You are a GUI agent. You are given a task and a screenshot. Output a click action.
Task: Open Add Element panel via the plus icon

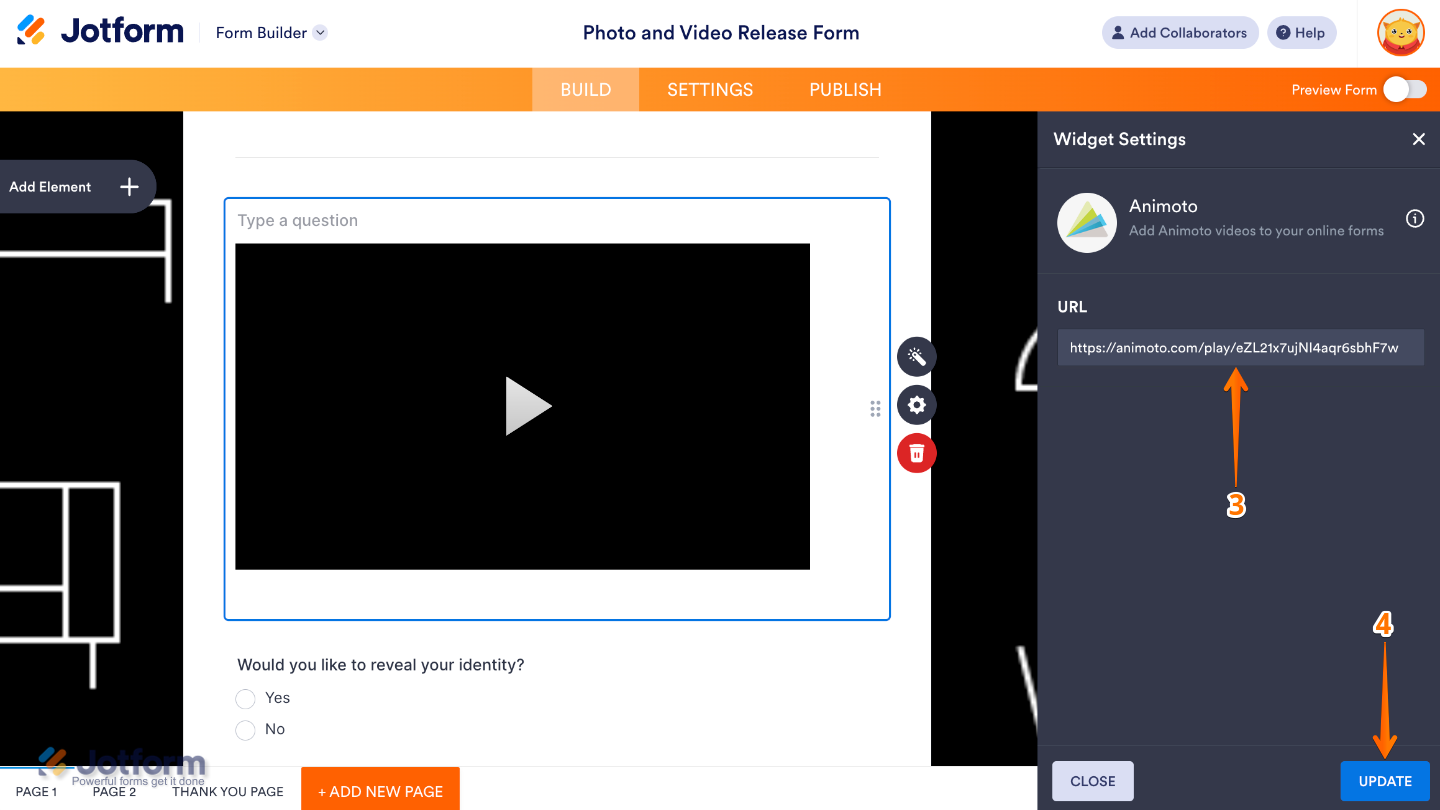[x=128, y=186]
